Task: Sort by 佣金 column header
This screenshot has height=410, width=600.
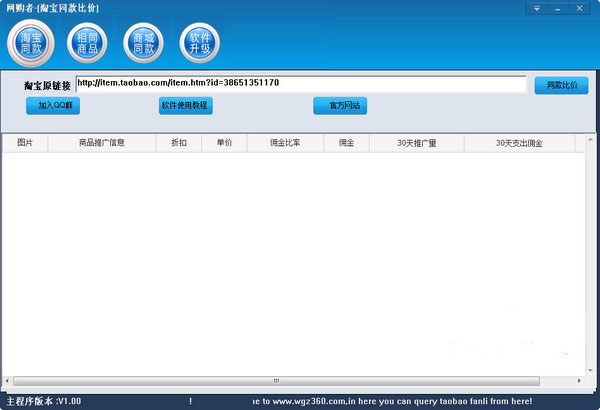Action: (346, 143)
